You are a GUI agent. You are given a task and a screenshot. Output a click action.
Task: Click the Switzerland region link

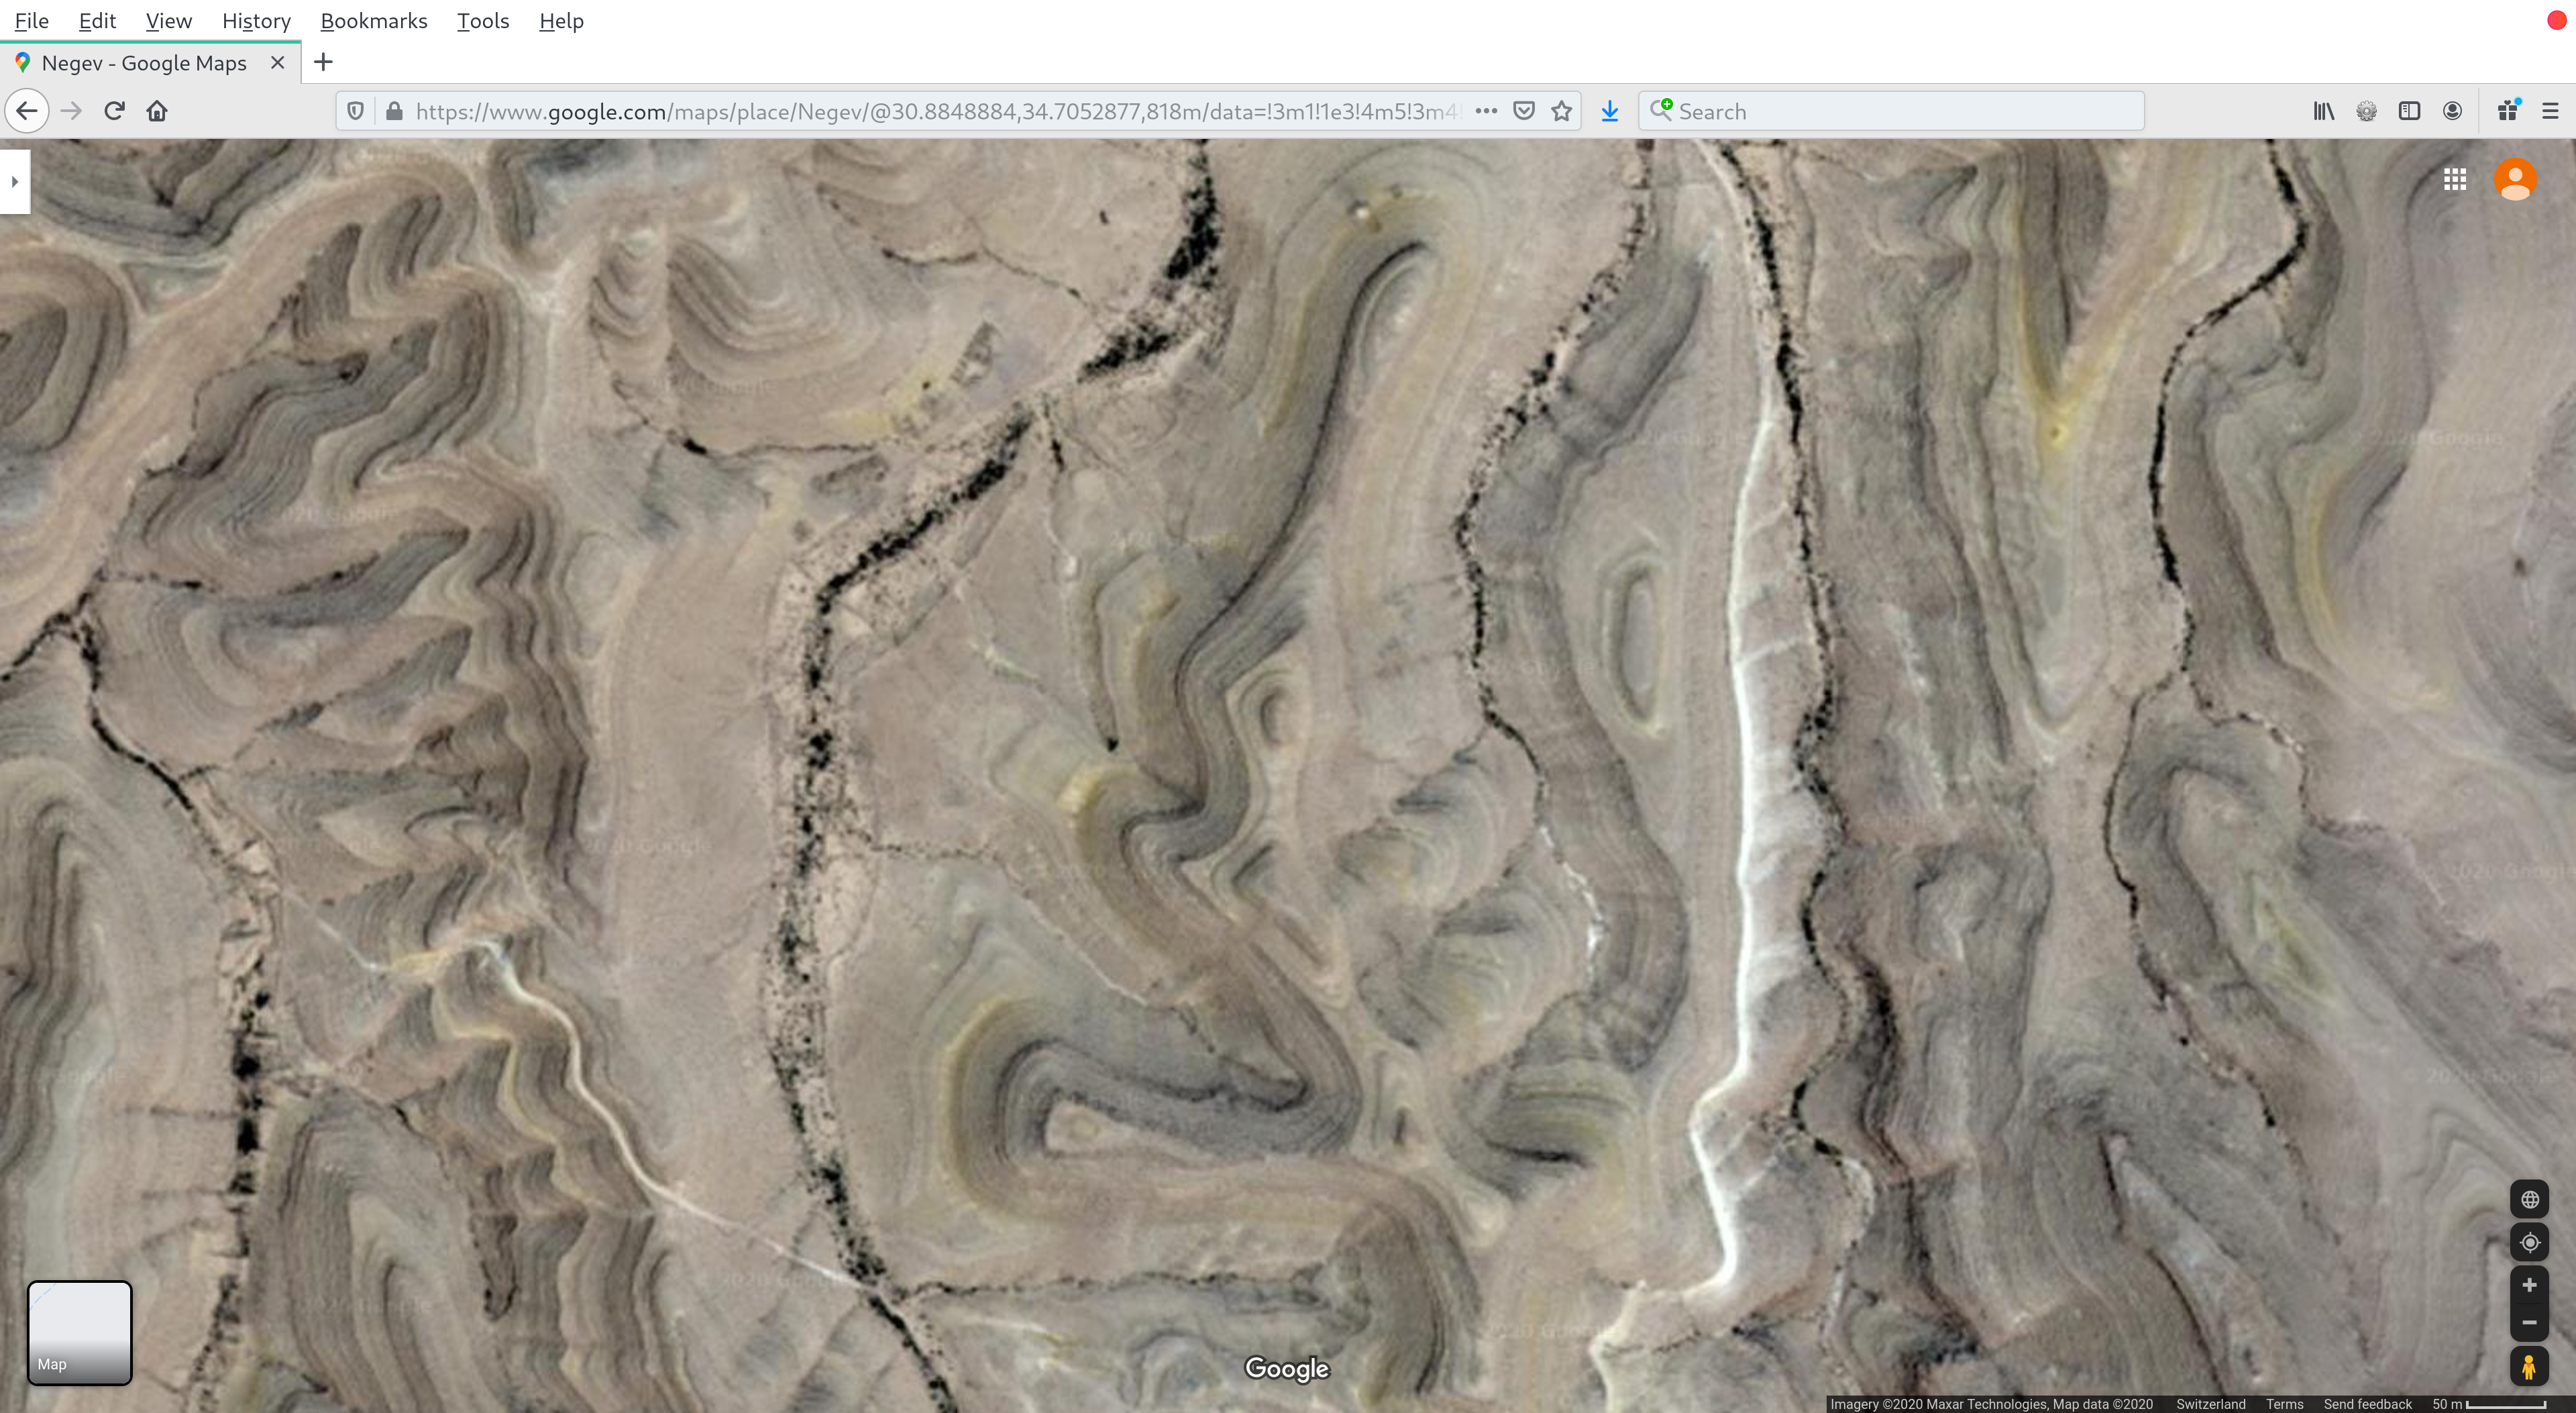(x=2210, y=1404)
